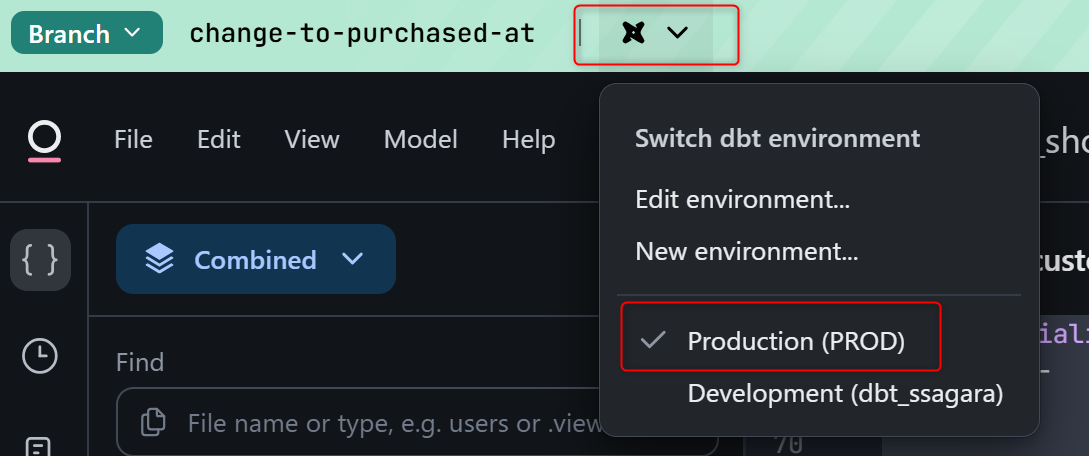Click the documents icon inside Find field
The height and width of the screenshot is (456, 1089).
coord(153,422)
